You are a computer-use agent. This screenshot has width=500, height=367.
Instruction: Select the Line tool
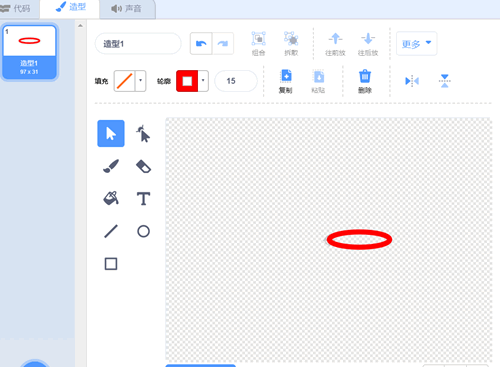point(111,231)
